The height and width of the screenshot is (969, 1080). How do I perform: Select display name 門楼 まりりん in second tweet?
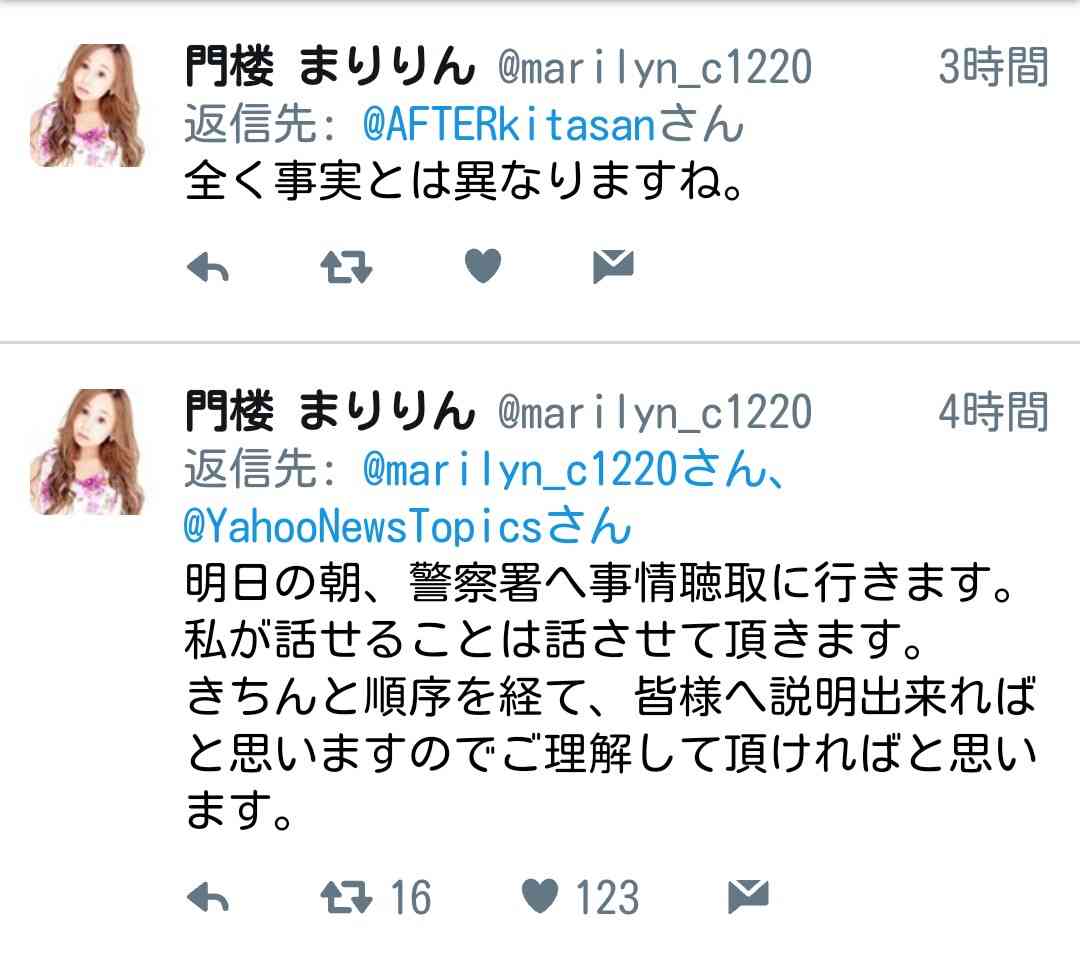(x=330, y=412)
